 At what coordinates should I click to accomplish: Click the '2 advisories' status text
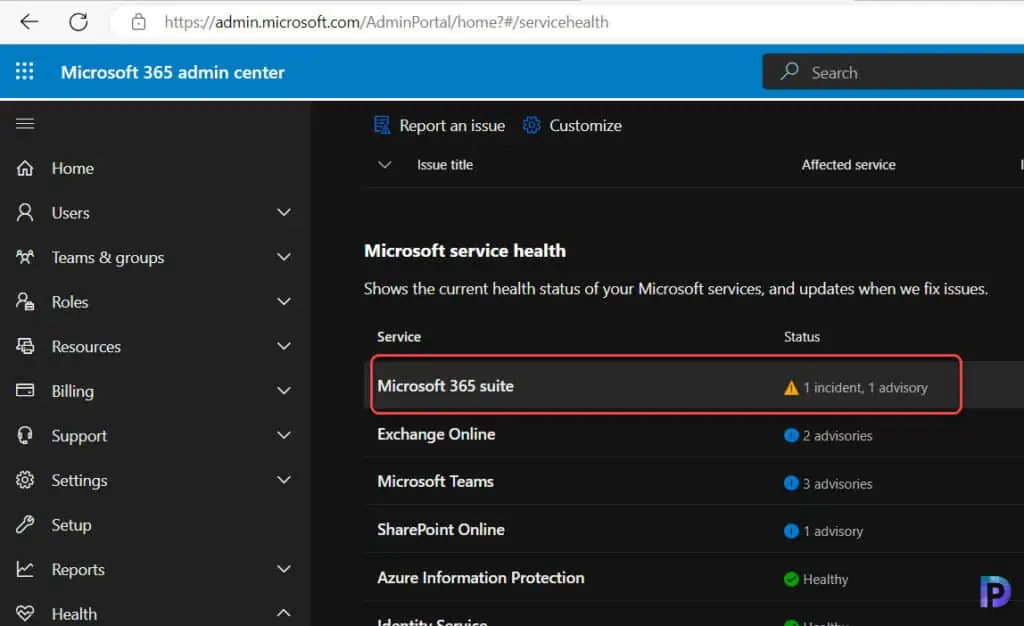click(837, 435)
